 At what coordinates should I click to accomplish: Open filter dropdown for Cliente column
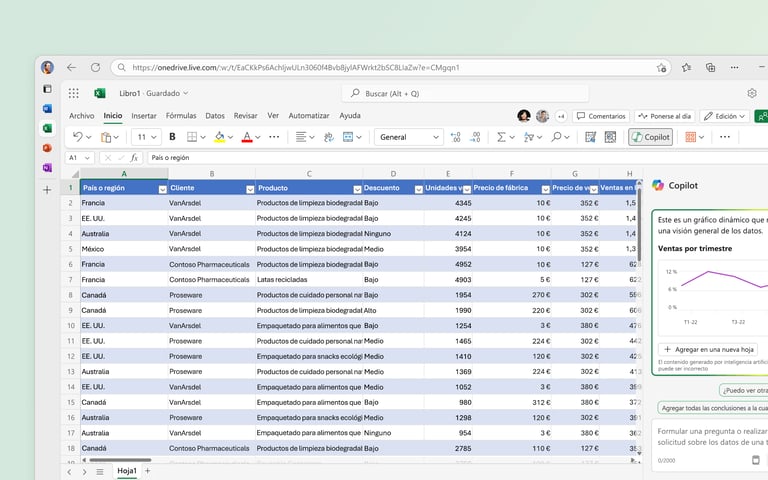[x=250, y=190]
